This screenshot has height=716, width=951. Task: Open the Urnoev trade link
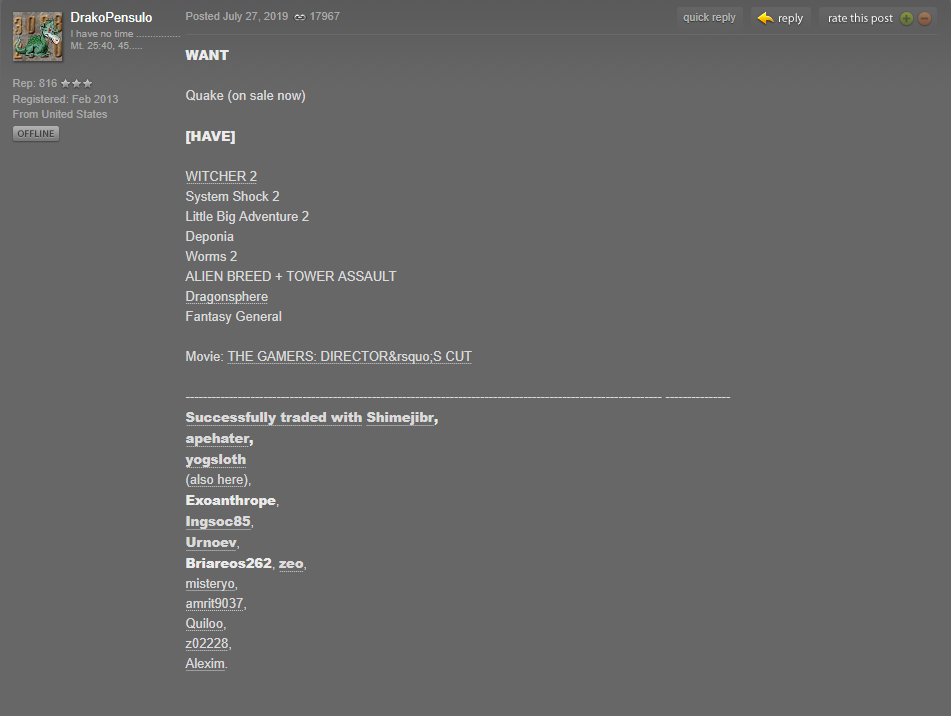[211, 542]
